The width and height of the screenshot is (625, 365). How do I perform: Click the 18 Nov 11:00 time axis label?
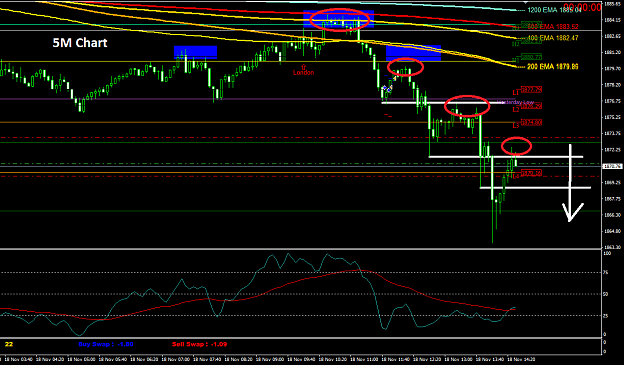point(365,359)
